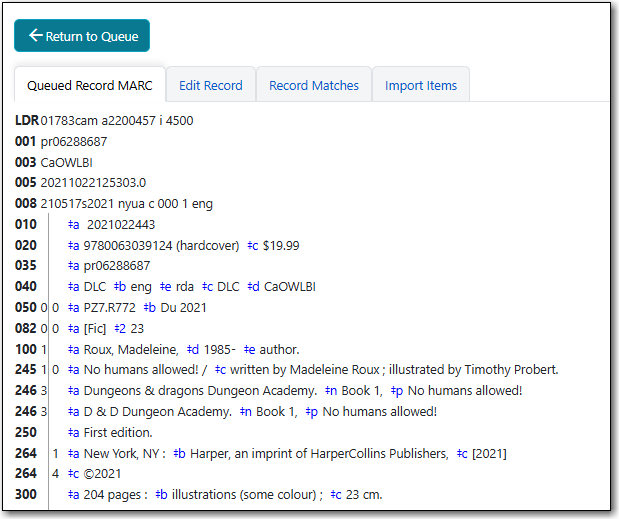Click the relator term author.
The height and width of the screenshot is (519, 619).
click(279, 349)
